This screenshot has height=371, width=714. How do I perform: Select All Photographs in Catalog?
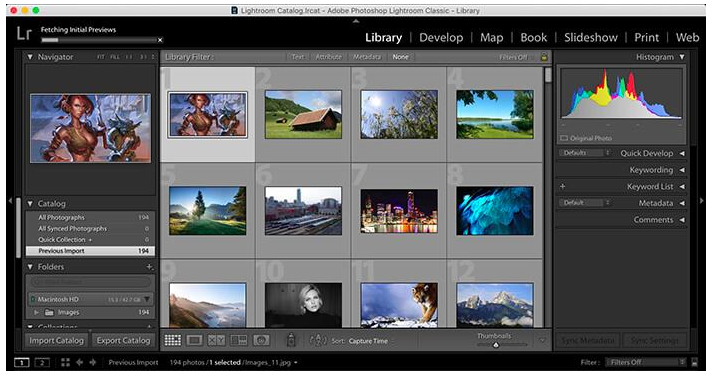pyautogui.click(x=90, y=218)
